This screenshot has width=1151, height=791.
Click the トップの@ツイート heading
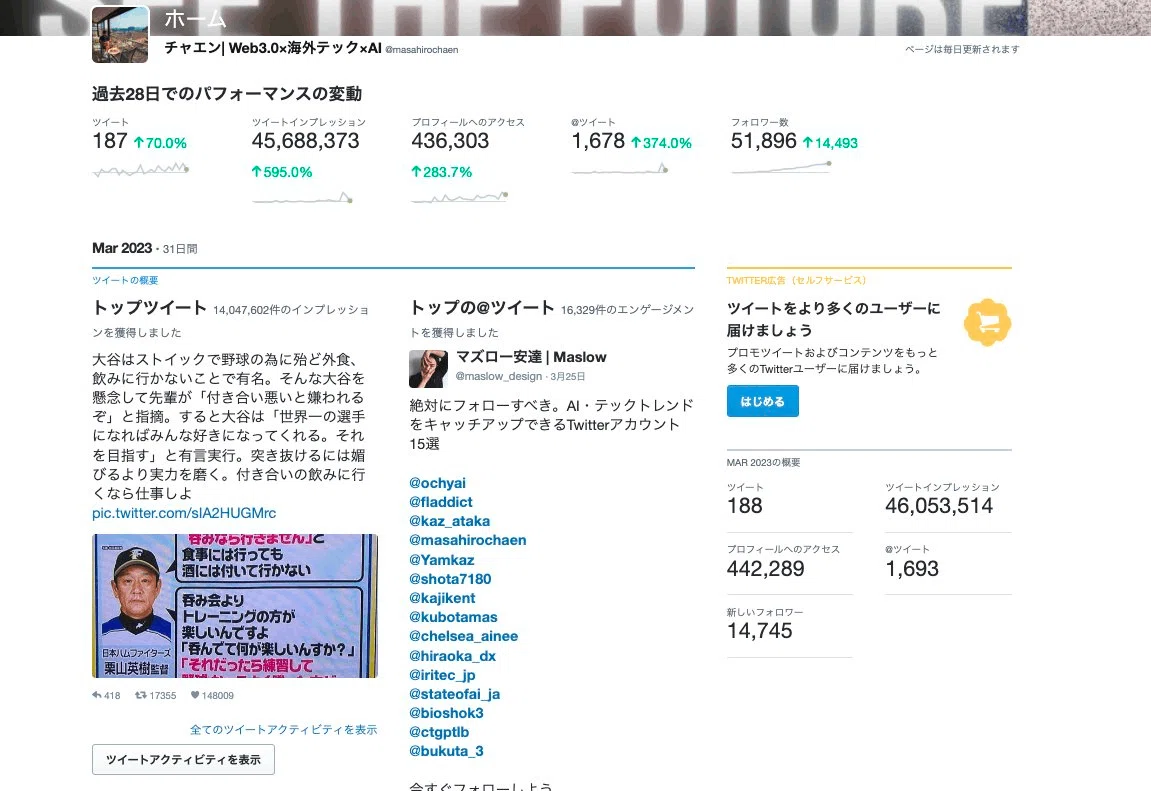tap(482, 307)
